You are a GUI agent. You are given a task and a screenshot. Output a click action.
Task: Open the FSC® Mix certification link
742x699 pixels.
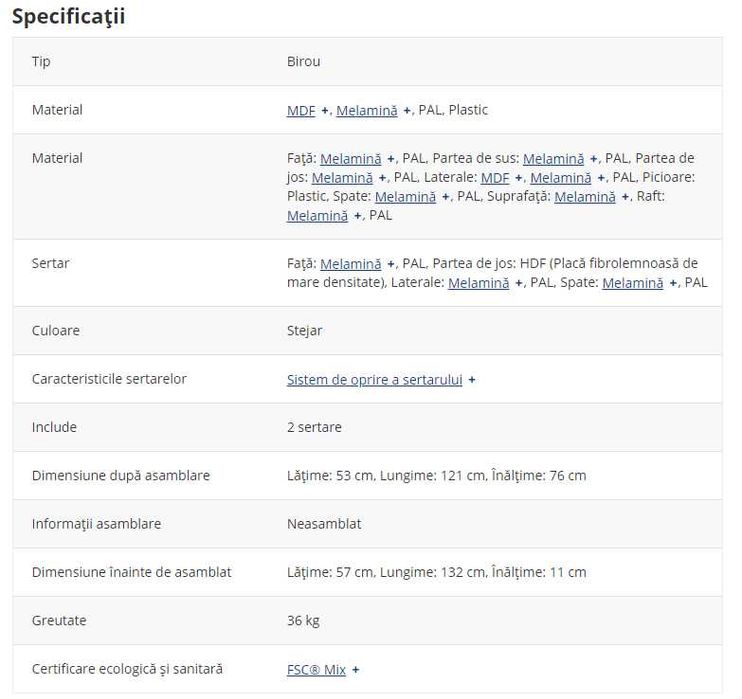tap(316, 670)
